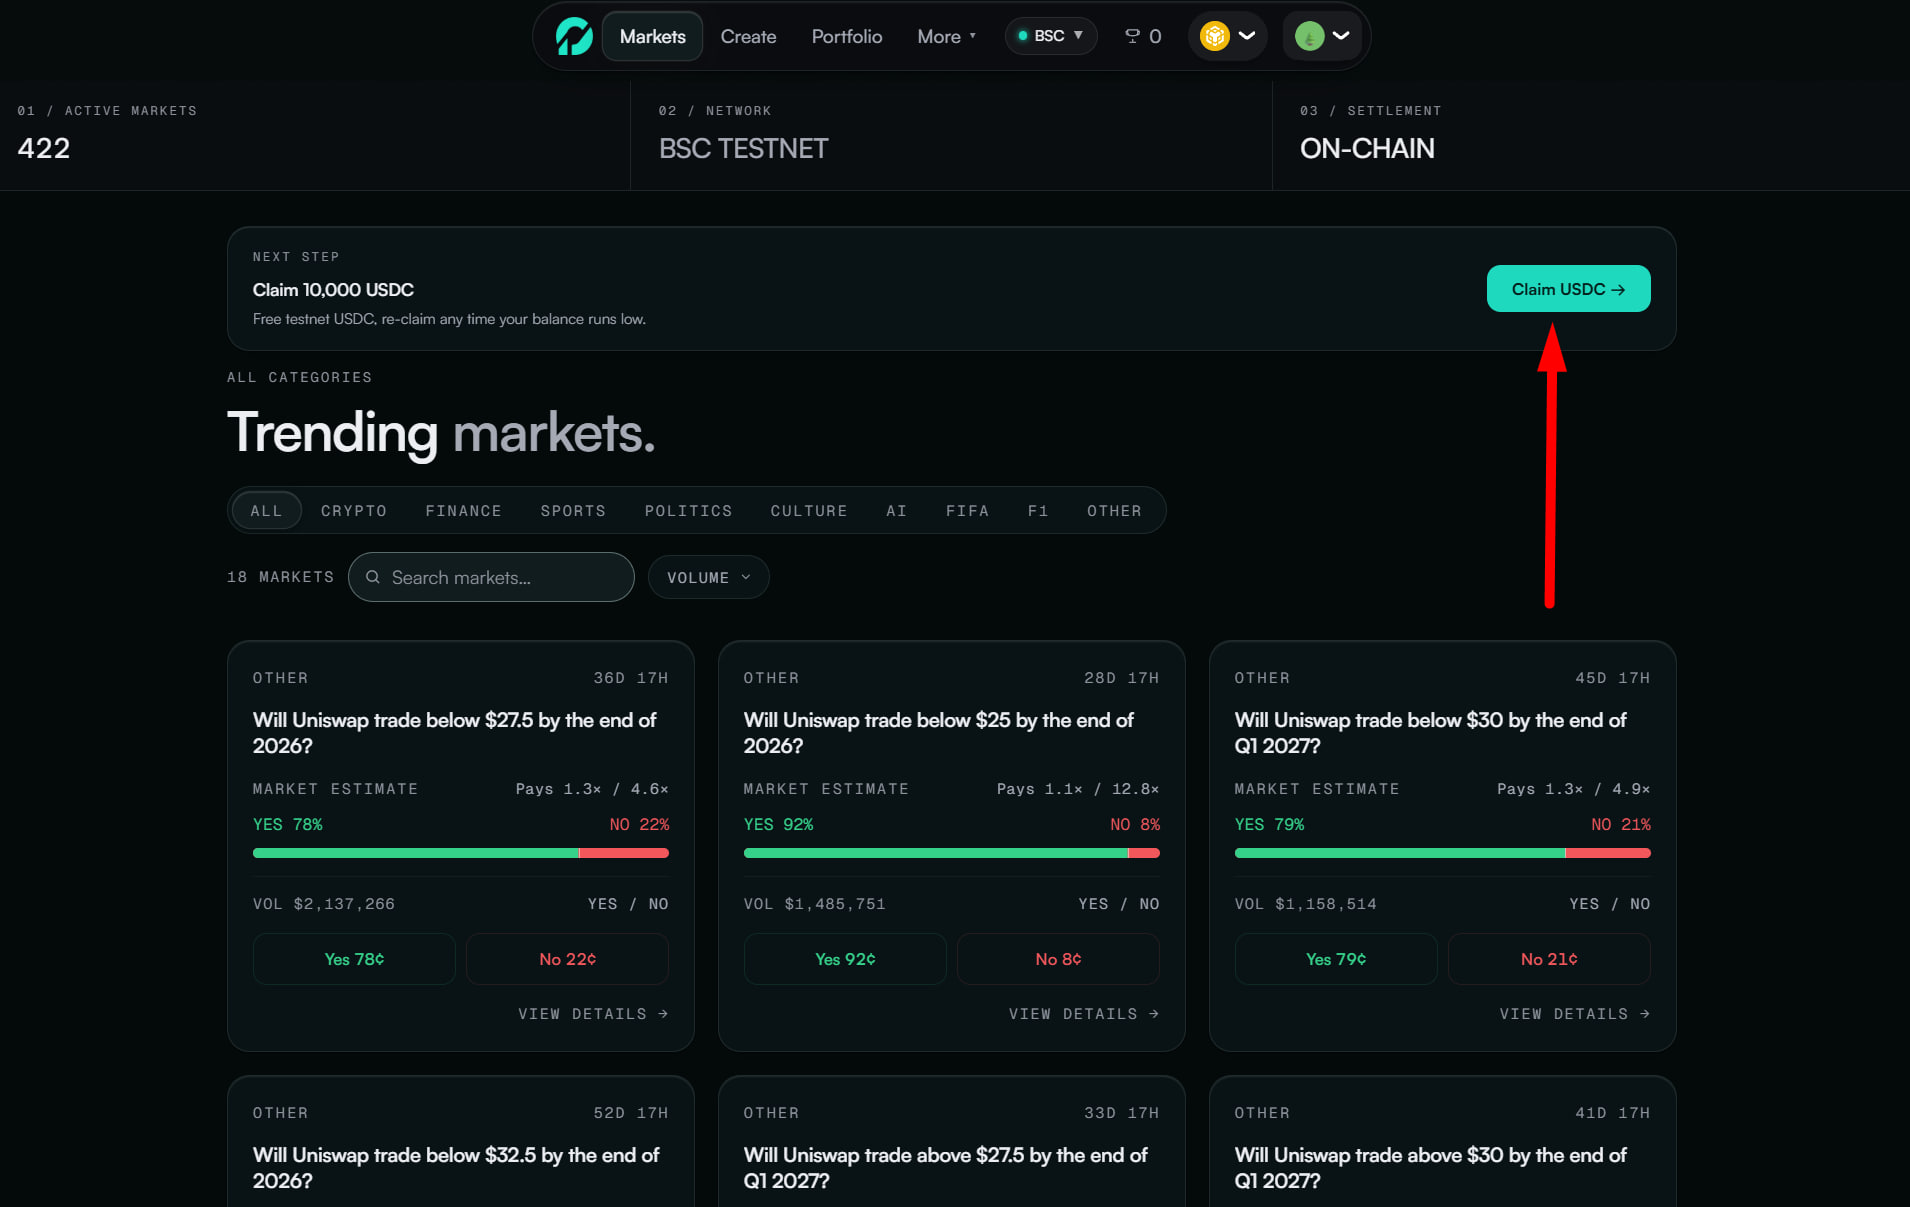Viewport: 1910px width, 1207px height.
Task: Filter markets by FIFA
Action: click(x=967, y=510)
